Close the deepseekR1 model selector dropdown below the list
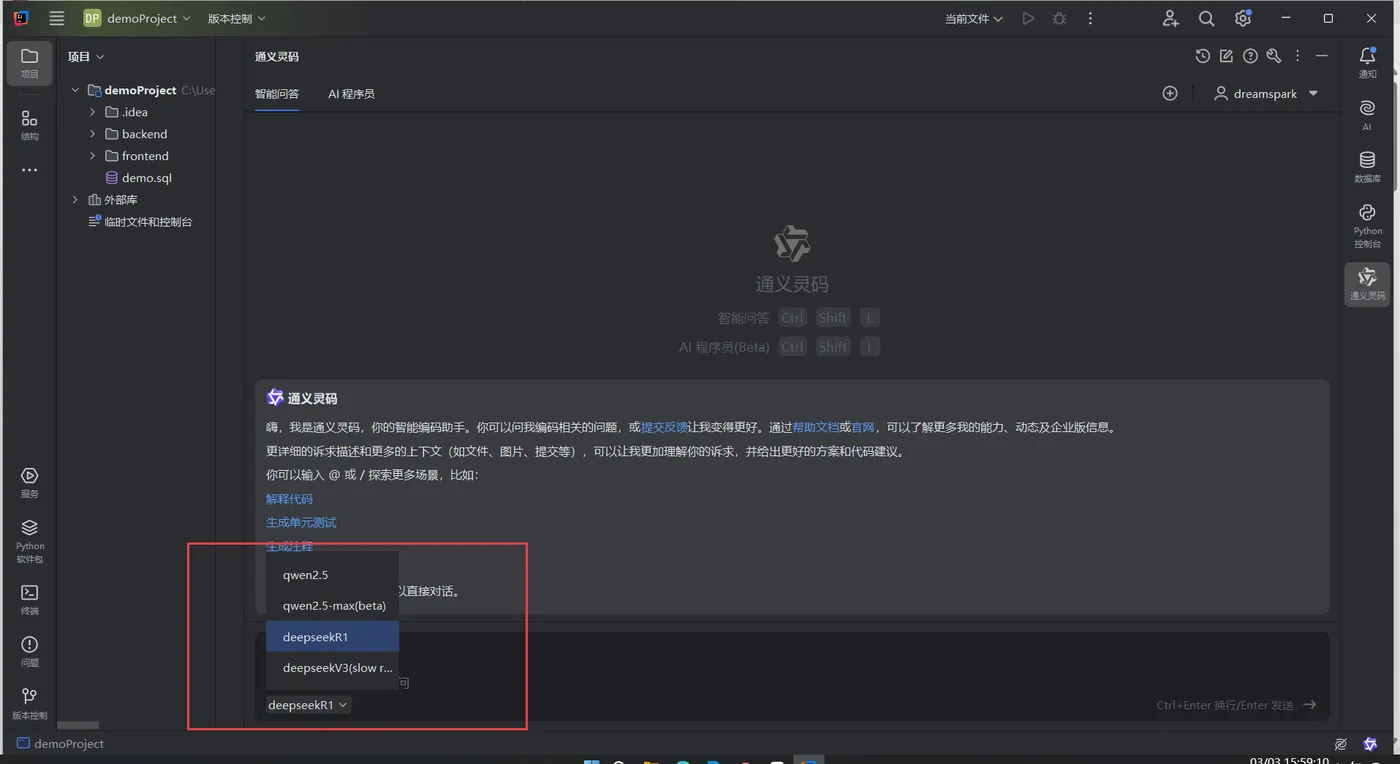This screenshot has width=1400, height=764. (308, 705)
